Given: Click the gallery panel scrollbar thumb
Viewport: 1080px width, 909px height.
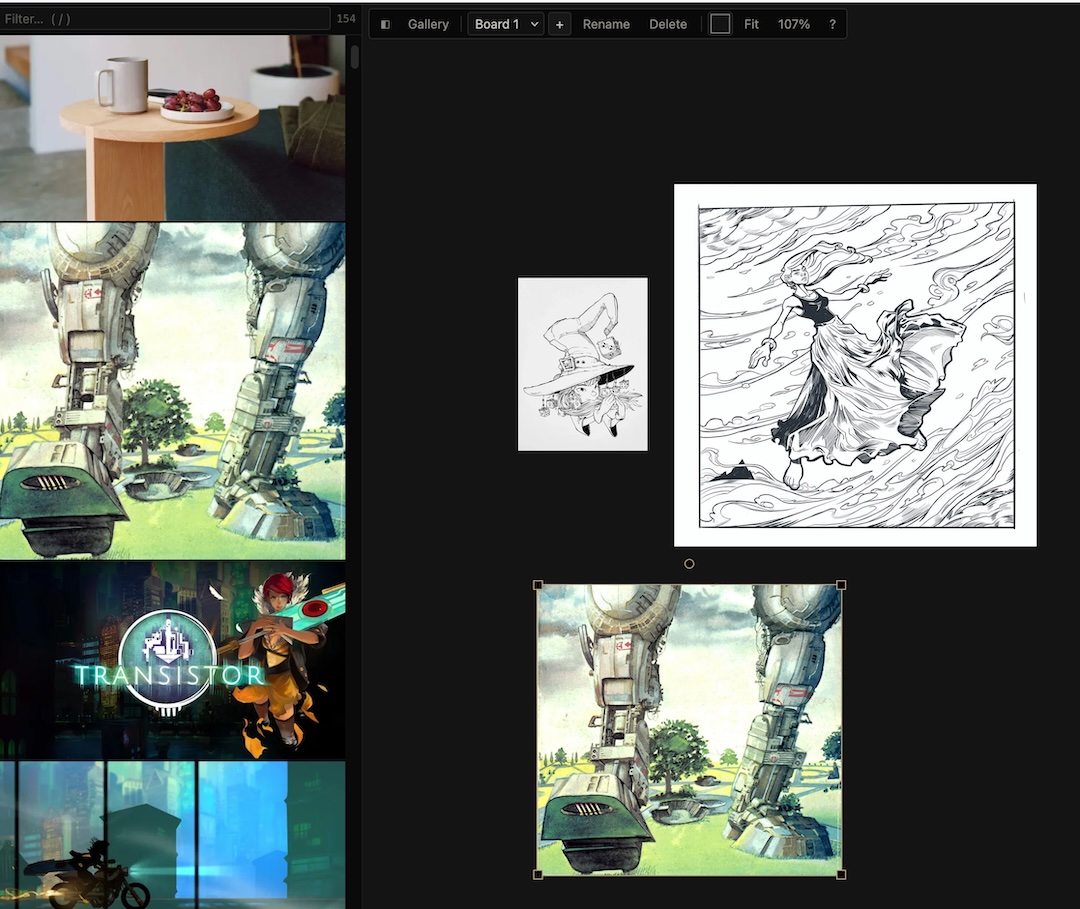Looking at the screenshot, I should tap(355, 56).
